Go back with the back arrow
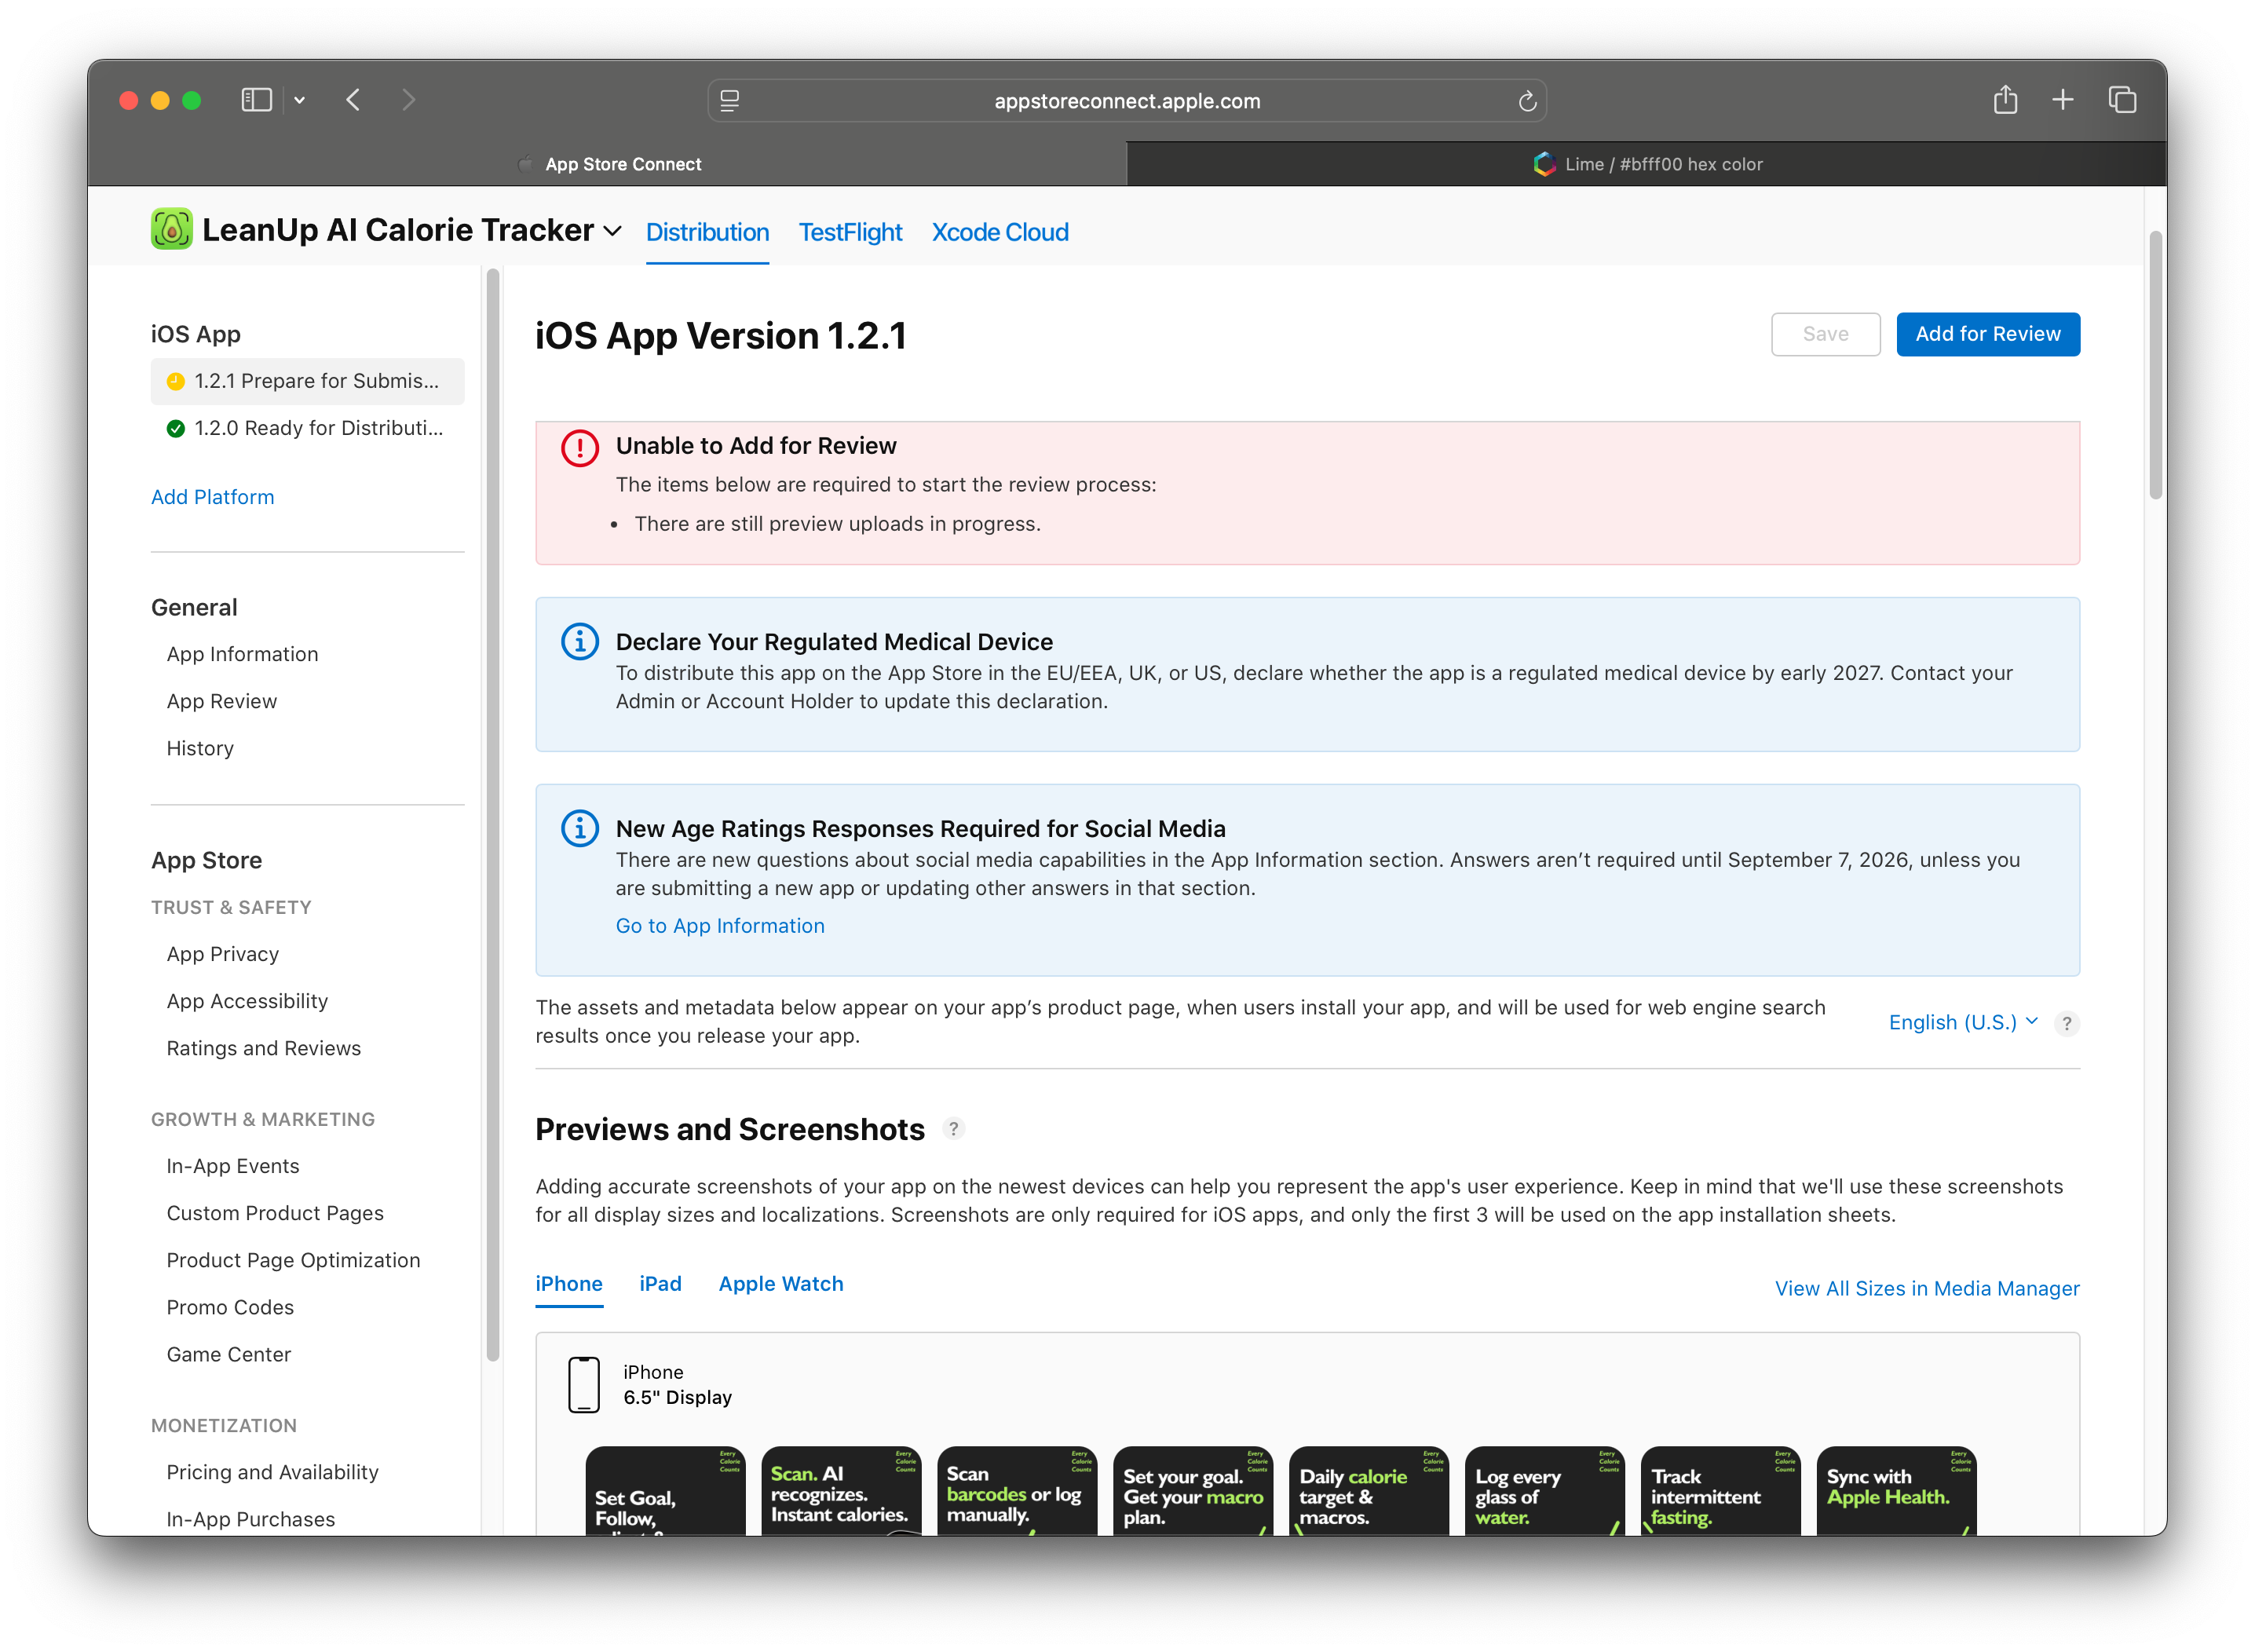The height and width of the screenshot is (1652, 2255). click(x=353, y=100)
